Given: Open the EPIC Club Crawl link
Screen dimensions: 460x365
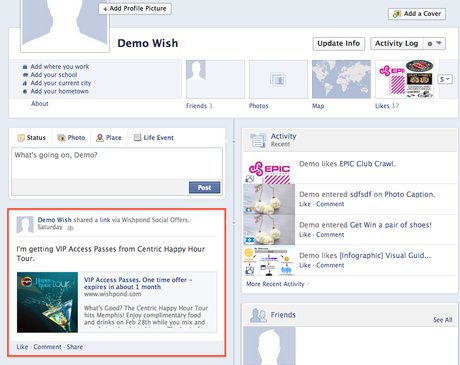Looking at the screenshot, I should pos(367,164).
